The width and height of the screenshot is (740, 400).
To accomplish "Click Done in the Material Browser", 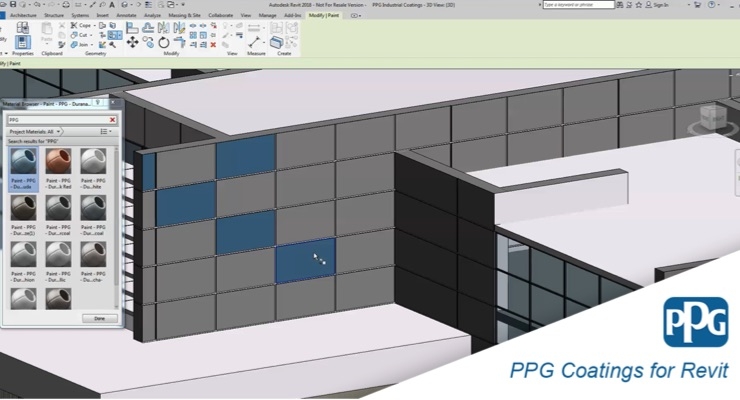I will pos(100,318).
